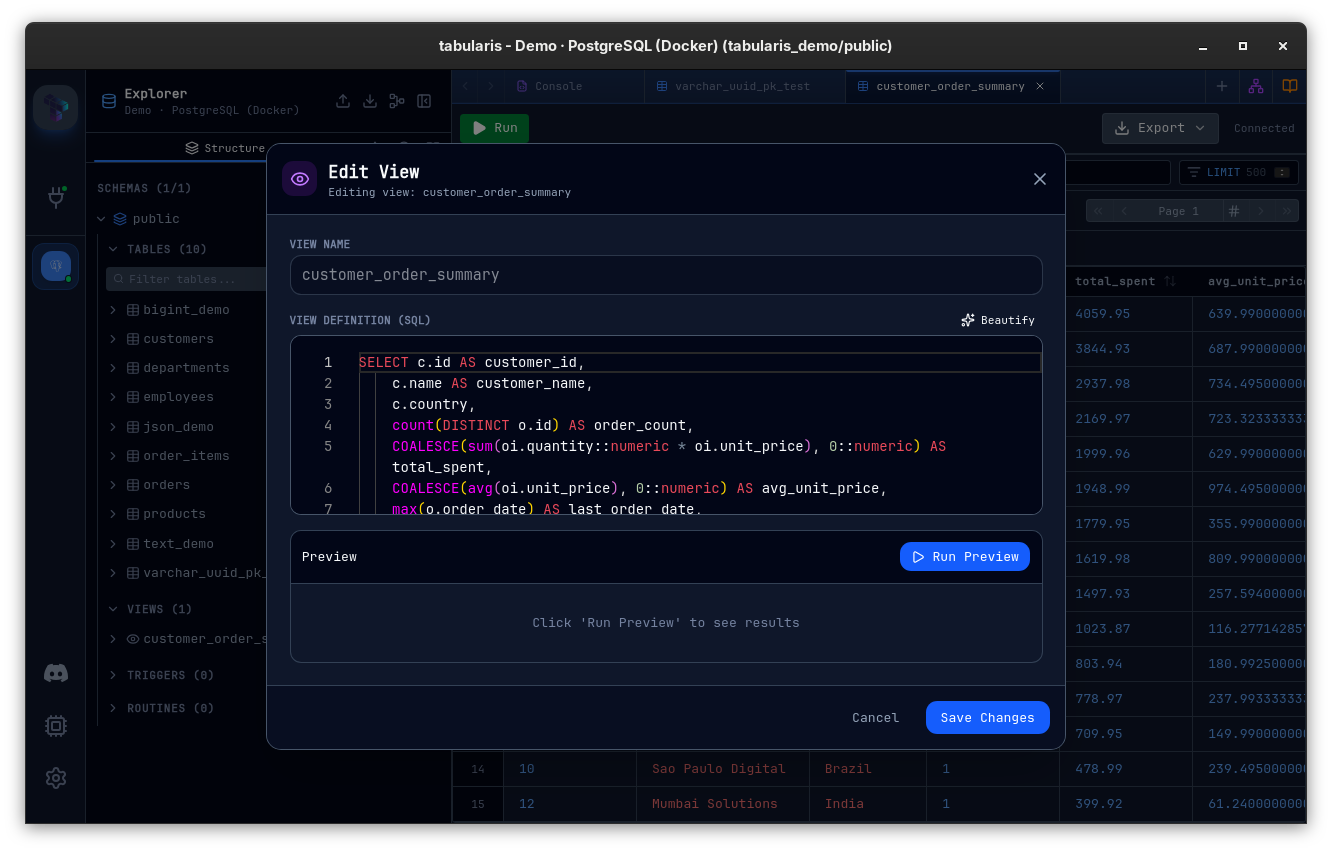Screen dimensions: 1332x852
Task: Click the Brazil country cell
Action: 867,769
